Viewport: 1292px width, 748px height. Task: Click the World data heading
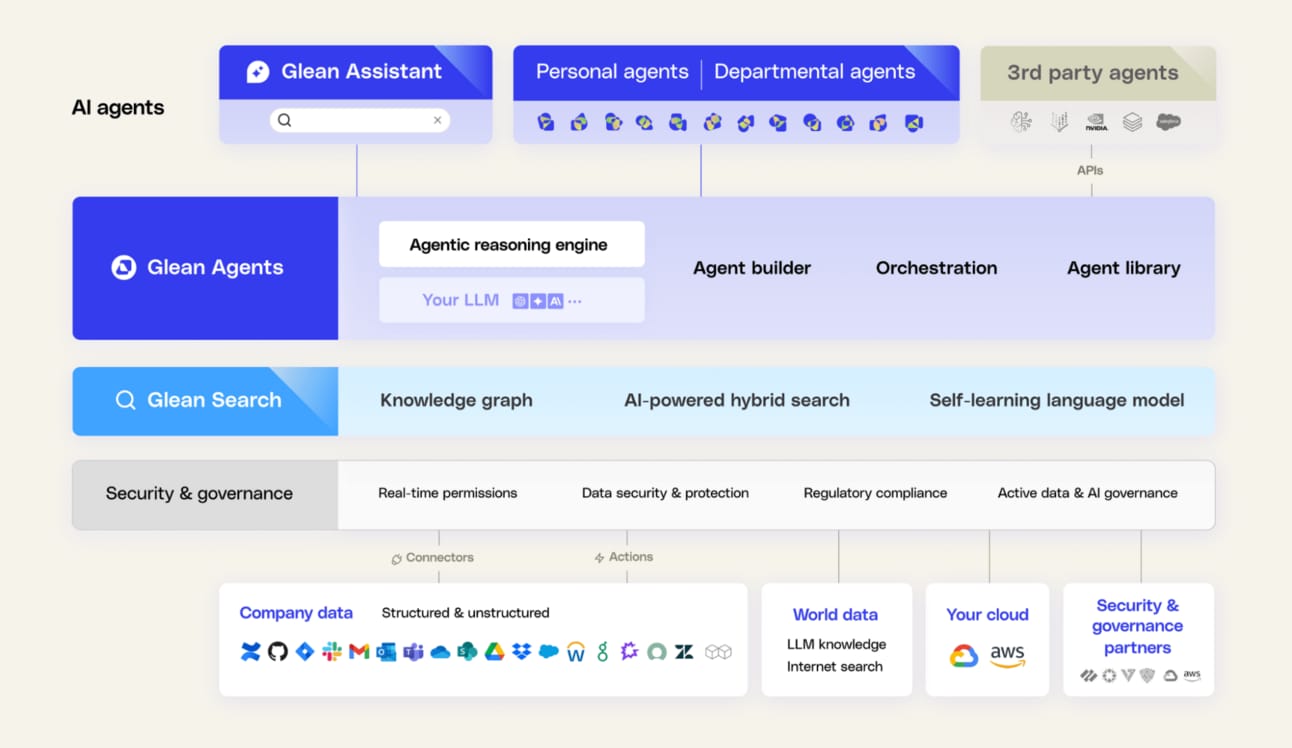(835, 615)
